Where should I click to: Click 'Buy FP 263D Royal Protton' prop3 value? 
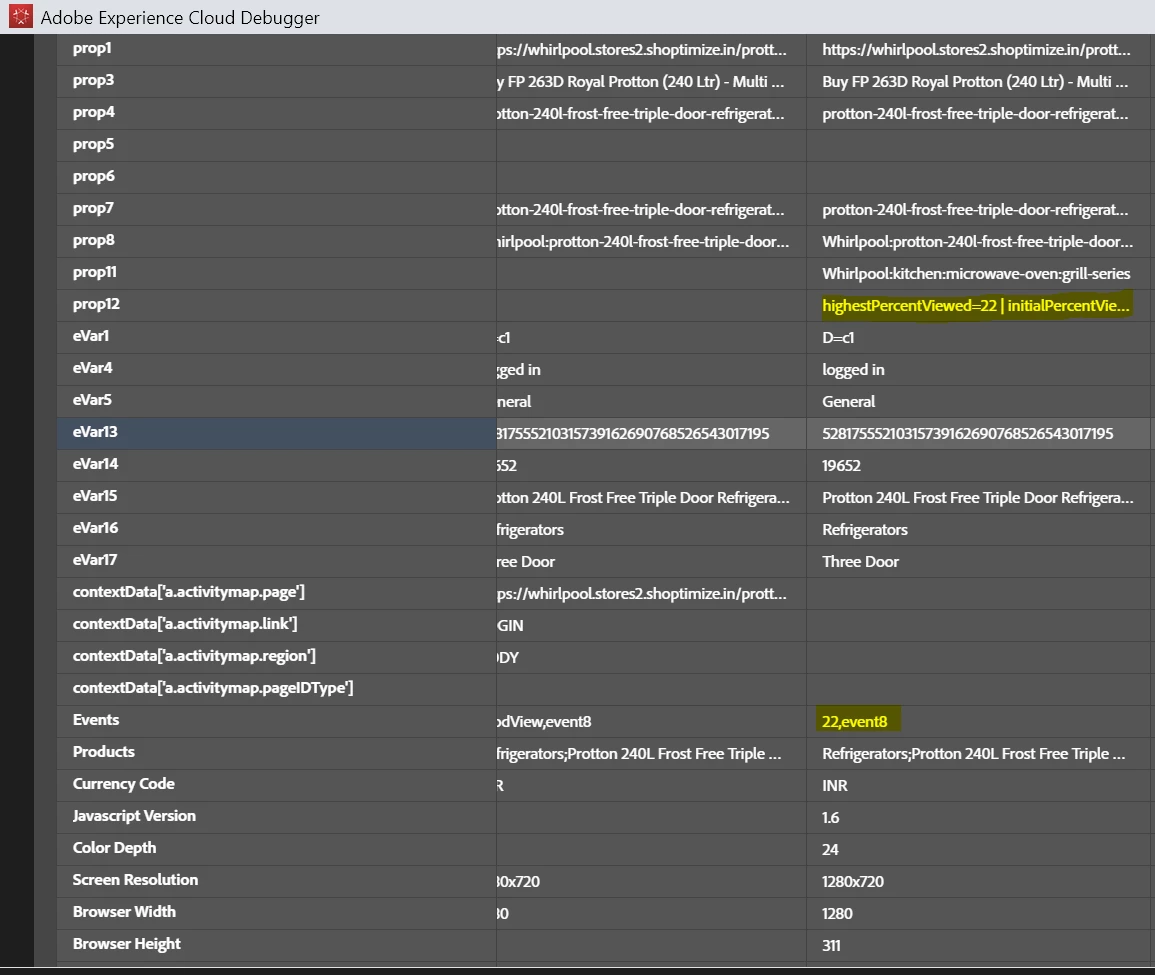(x=975, y=82)
